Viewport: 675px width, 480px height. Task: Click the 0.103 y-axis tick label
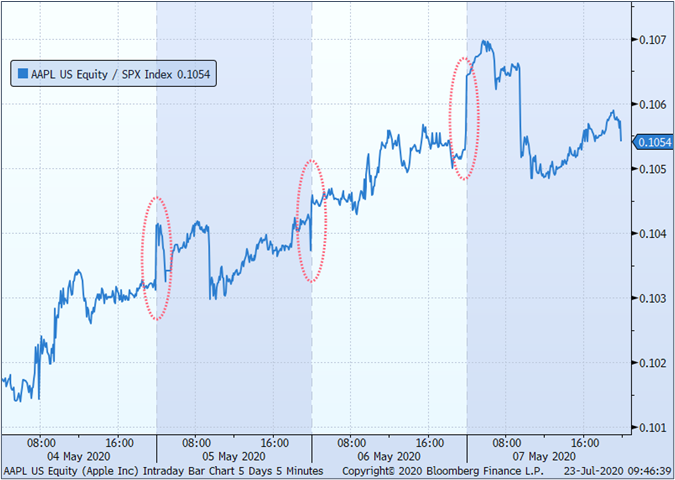652,299
